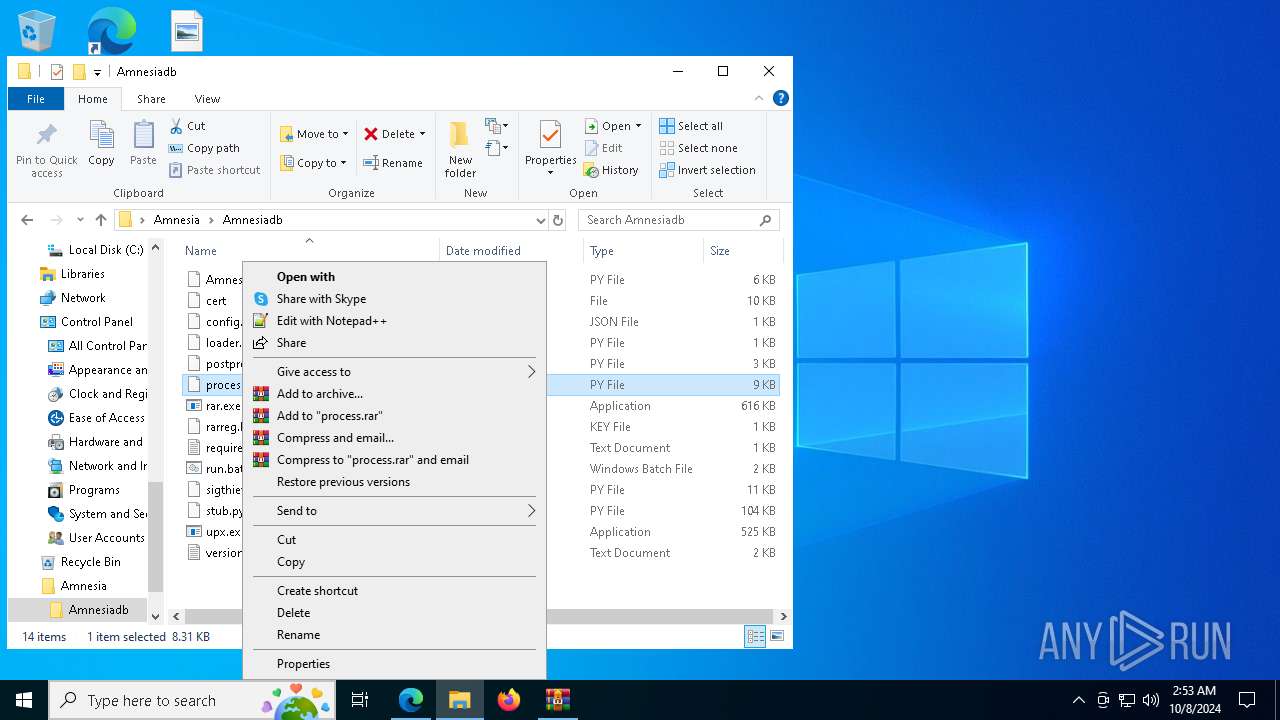Click the Search Amnesiadb field
1280x720 pixels.
pos(678,220)
